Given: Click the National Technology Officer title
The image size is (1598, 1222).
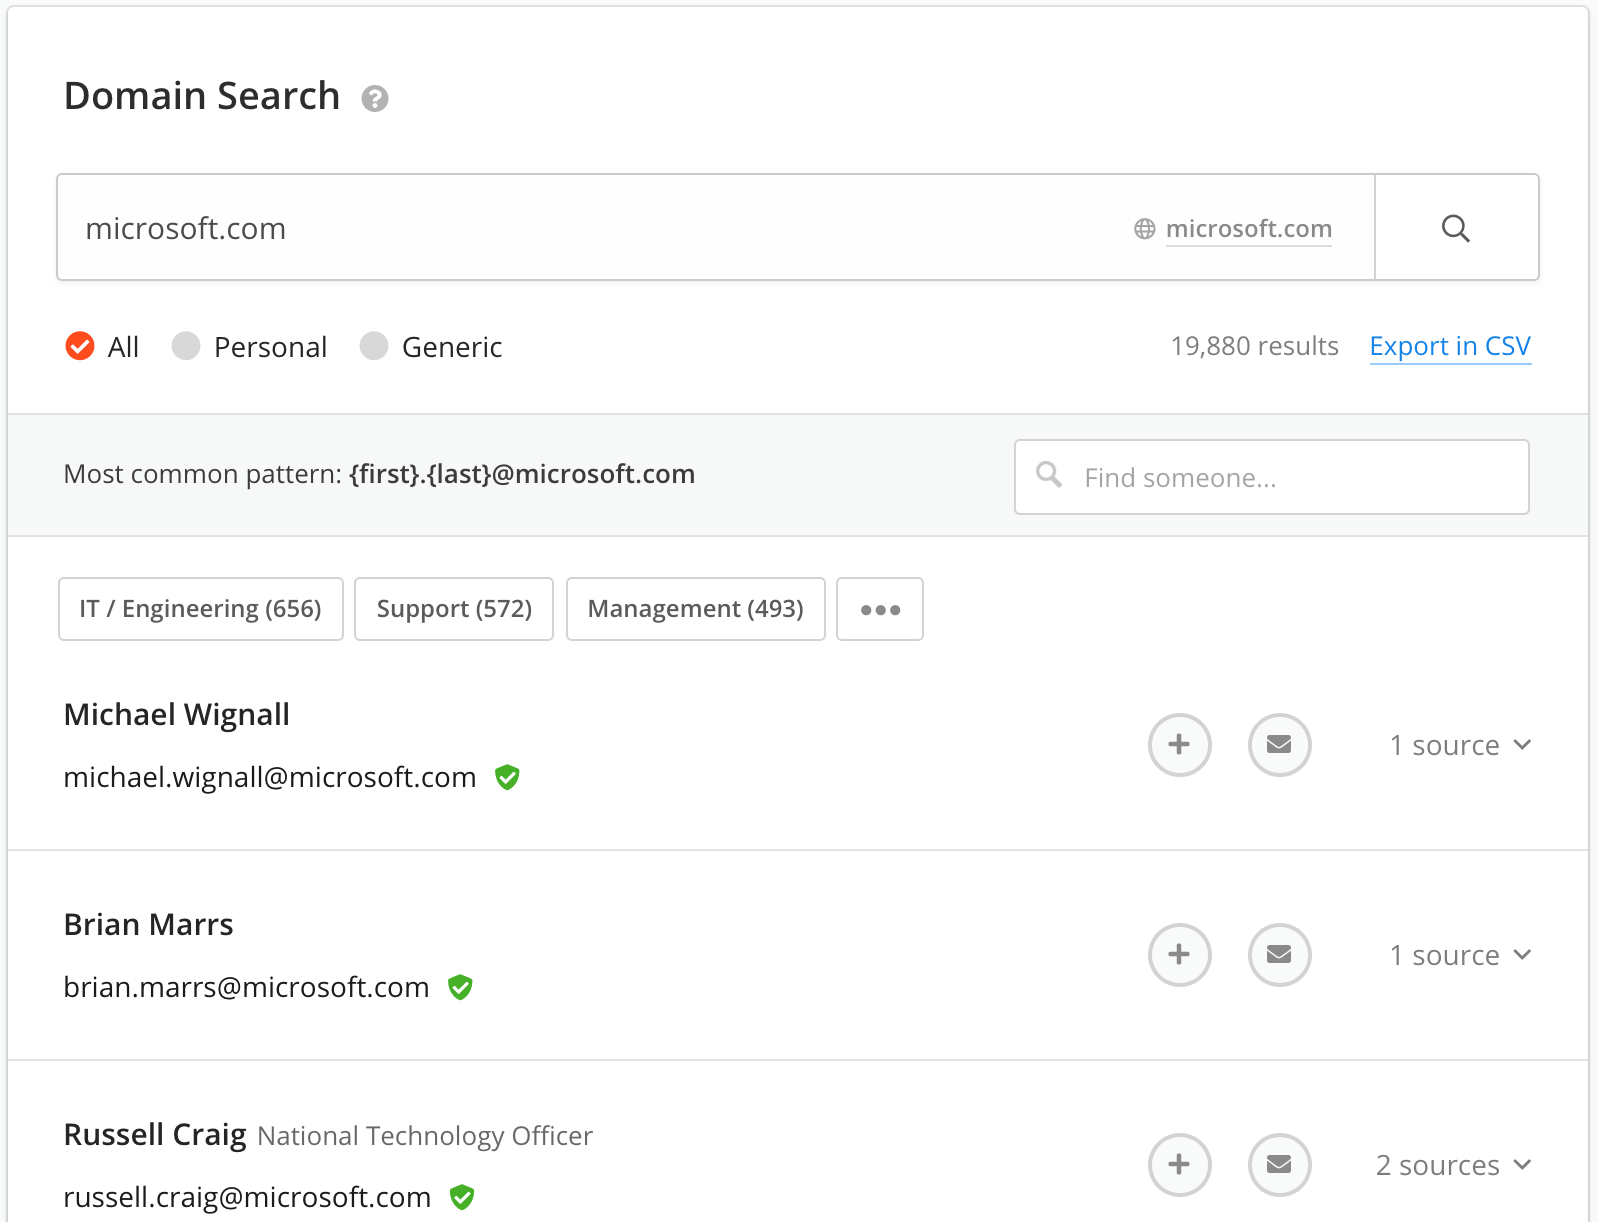Looking at the screenshot, I should [425, 1136].
